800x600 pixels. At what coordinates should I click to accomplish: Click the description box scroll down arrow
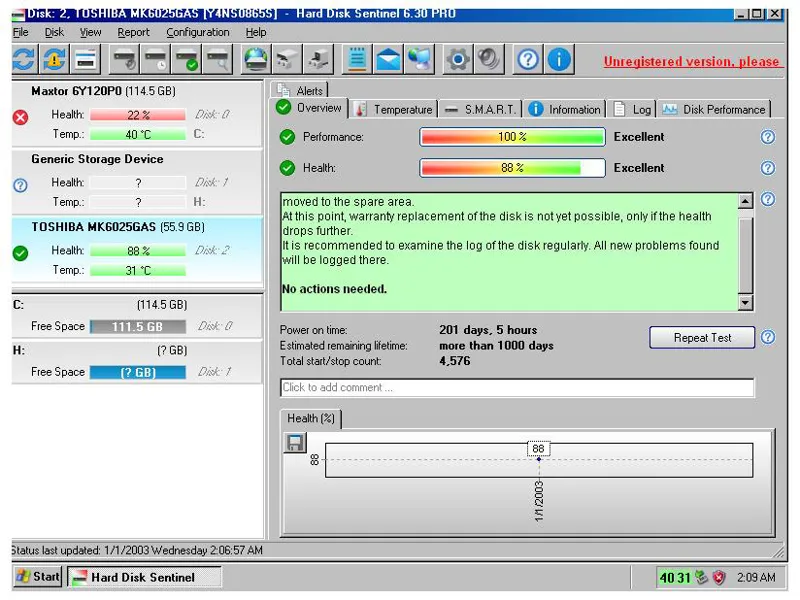(745, 303)
